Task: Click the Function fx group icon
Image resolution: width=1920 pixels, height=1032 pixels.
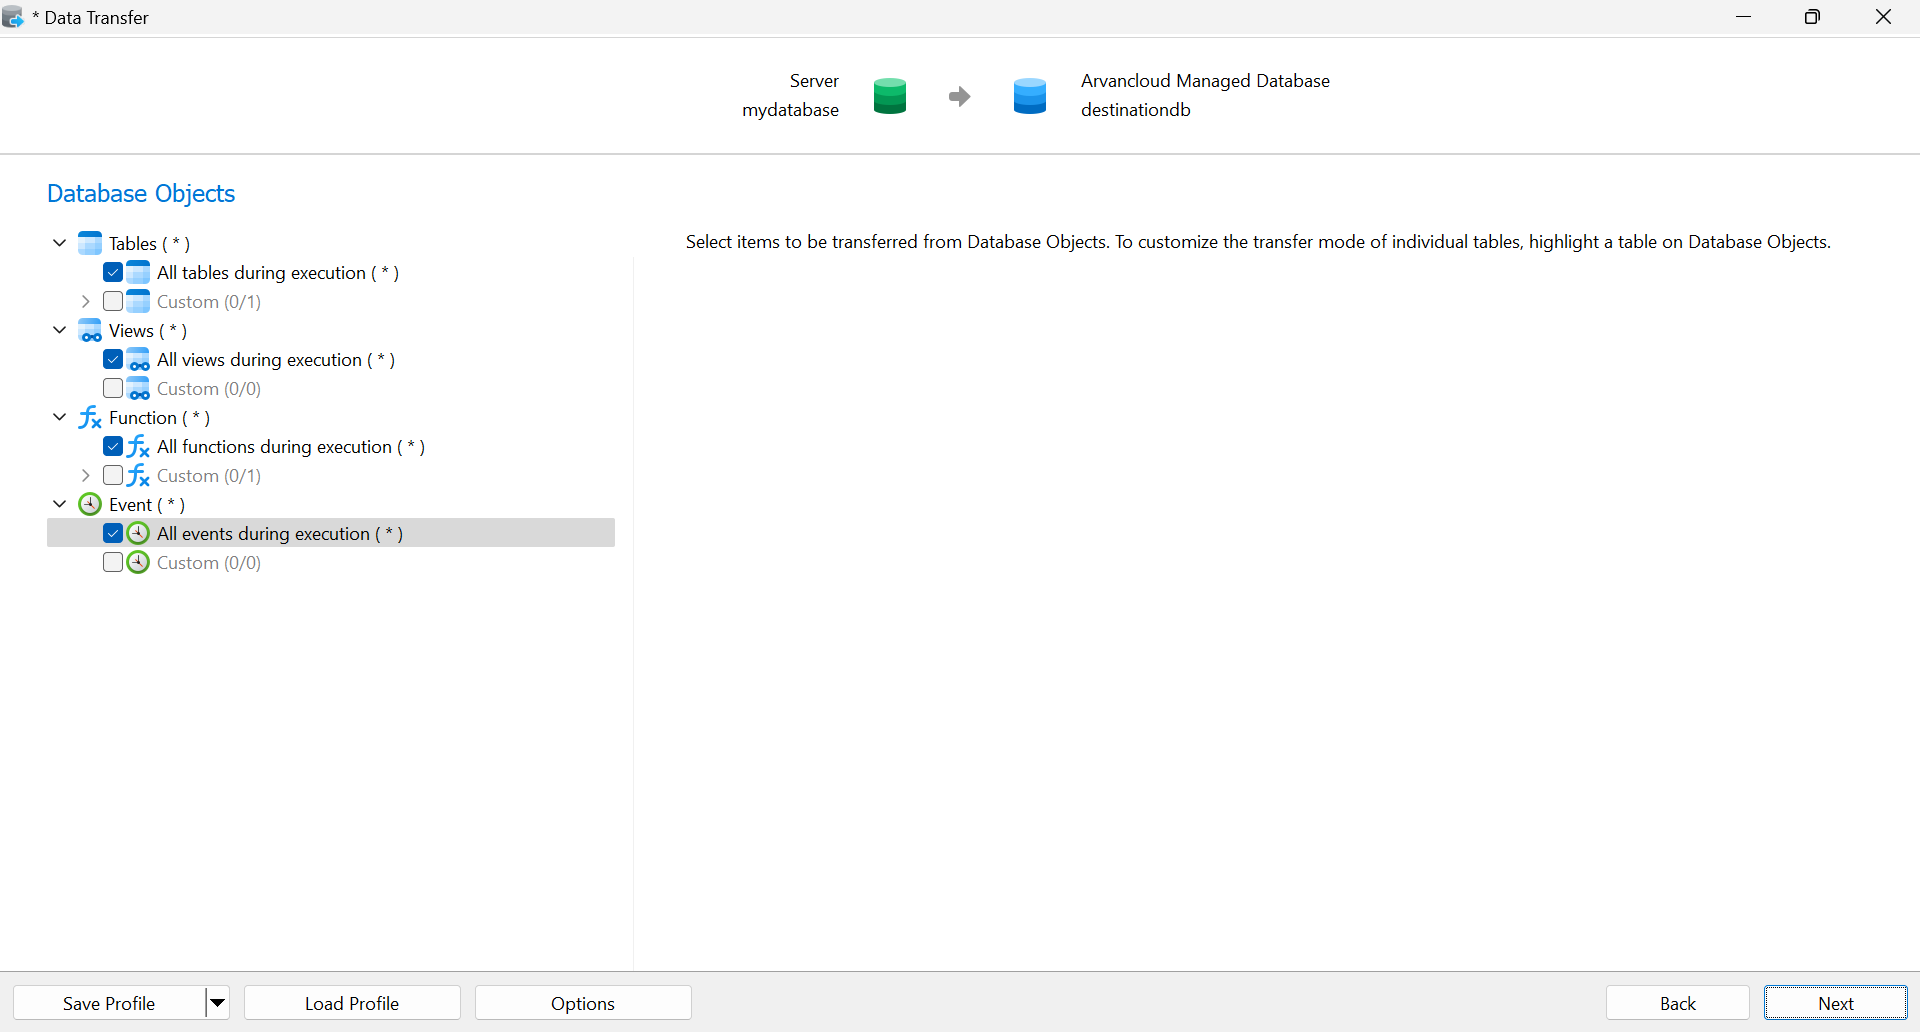Action: click(x=90, y=417)
